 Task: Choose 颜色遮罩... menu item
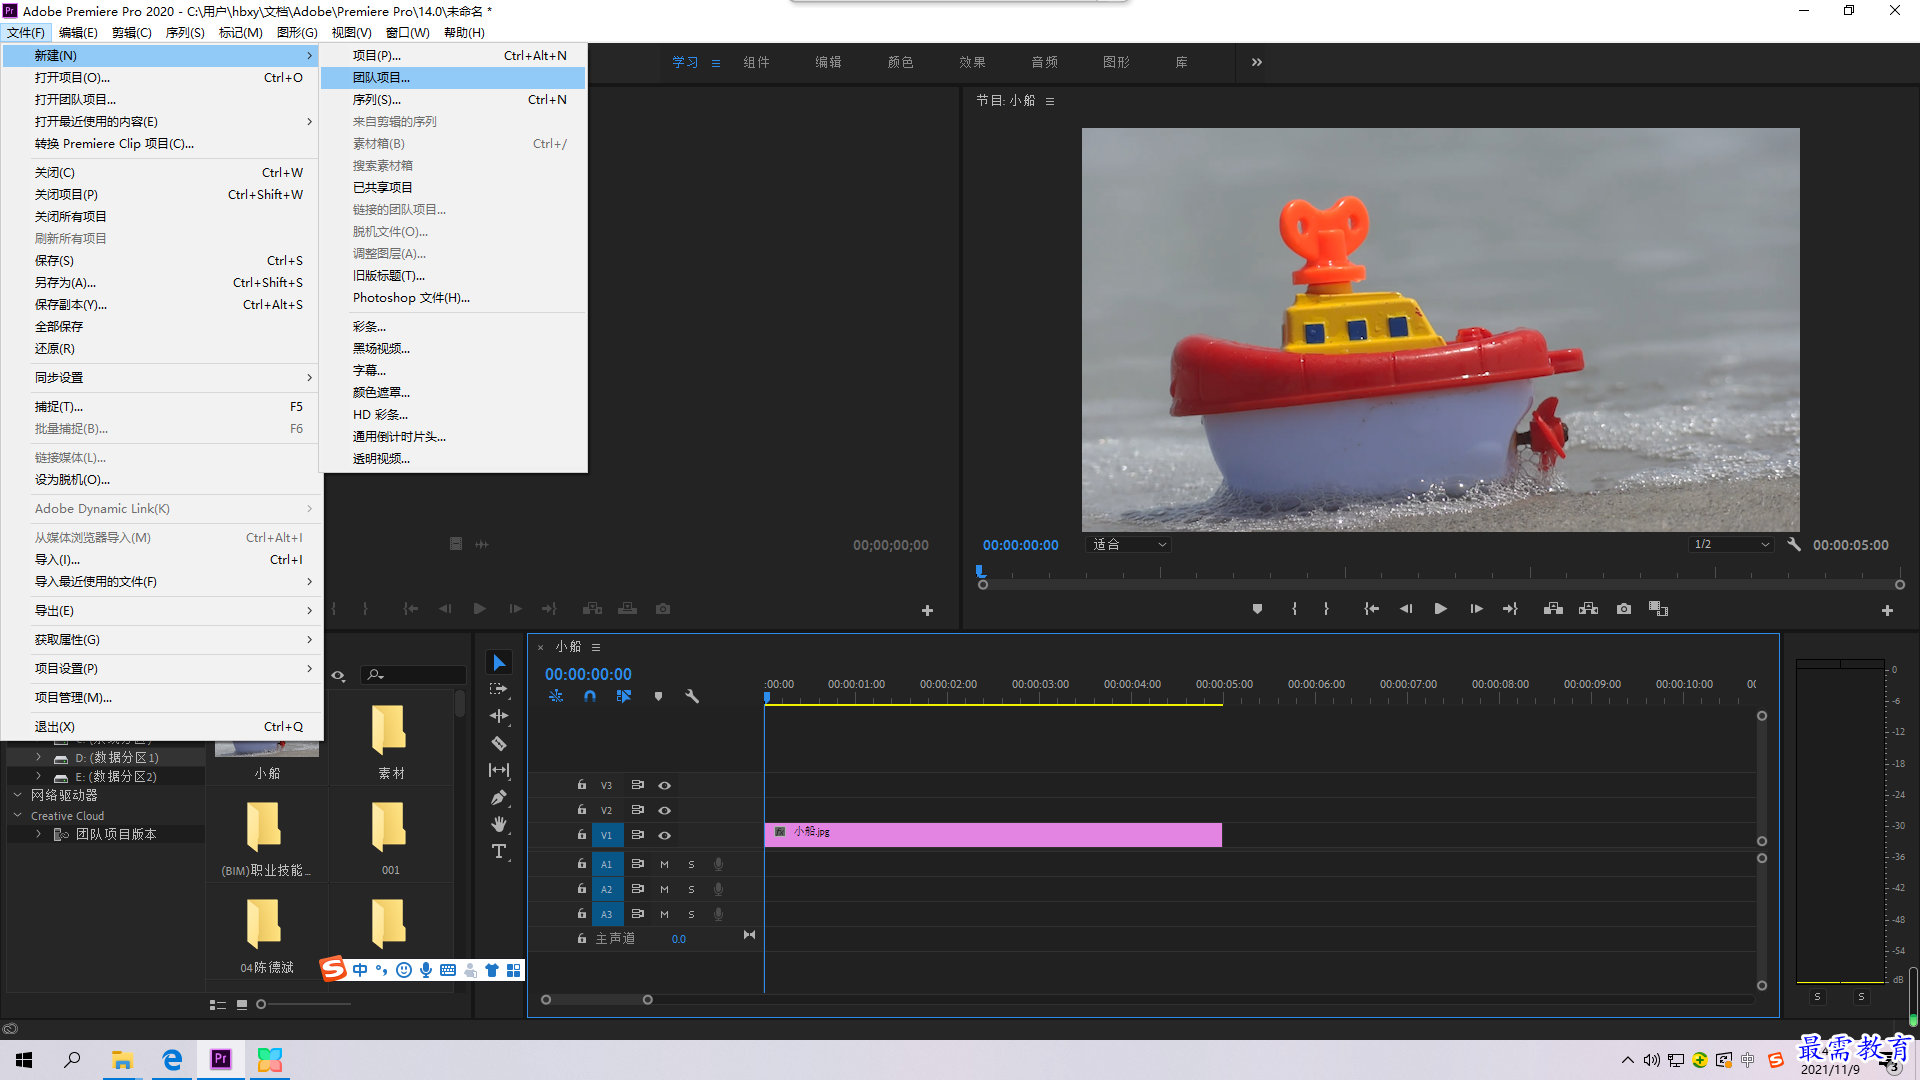click(453, 392)
